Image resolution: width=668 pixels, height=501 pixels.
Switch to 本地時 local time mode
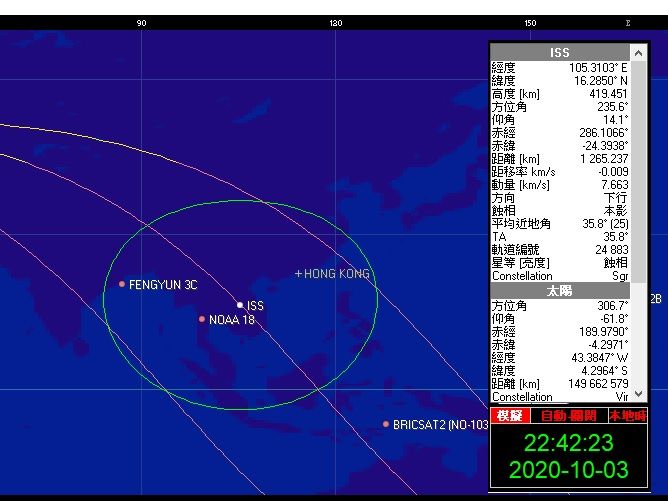tap(627, 415)
